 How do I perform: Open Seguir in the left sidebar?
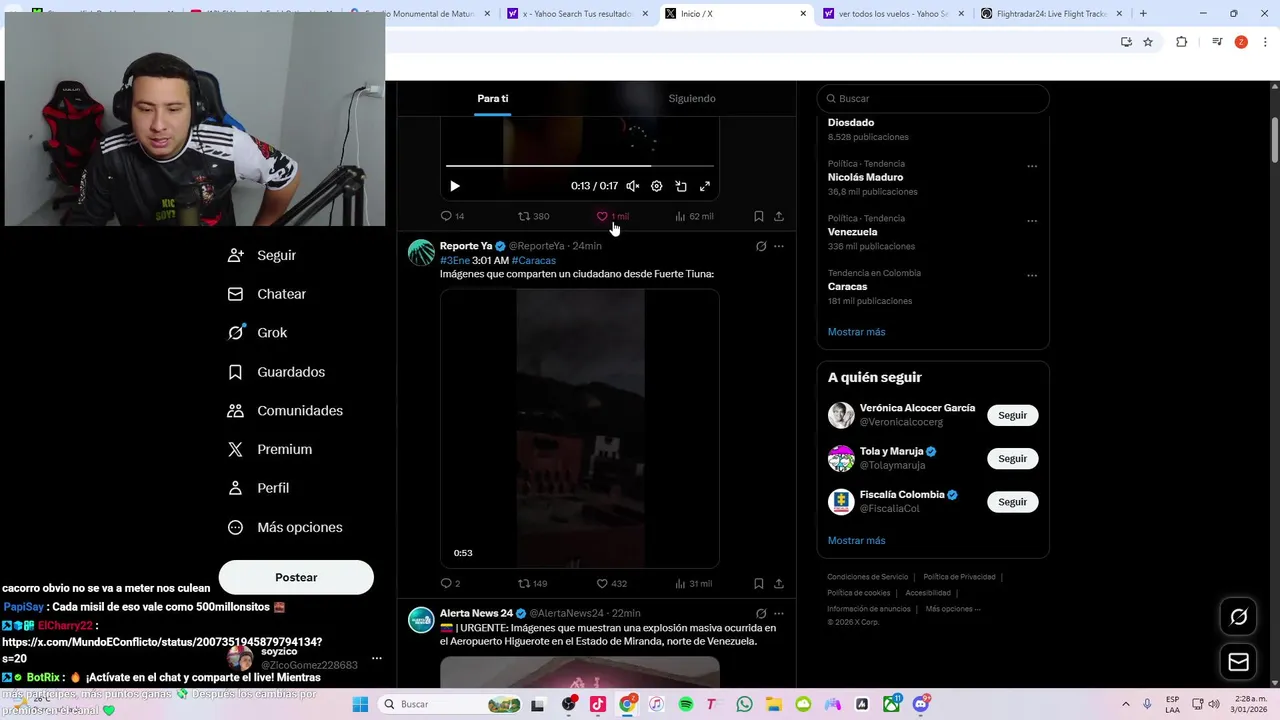(x=262, y=255)
